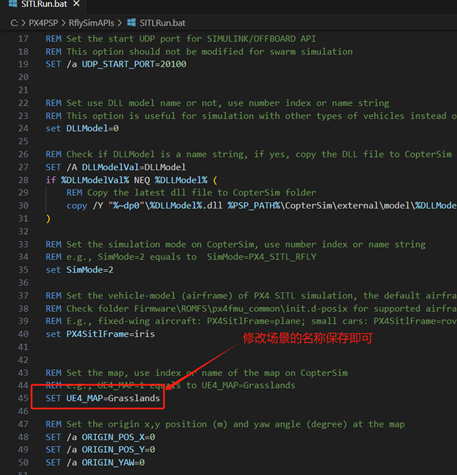Click 'SET /a ORIGIN_POS_Y=0' line
This screenshot has height=475, width=457.
click(100, 450)
